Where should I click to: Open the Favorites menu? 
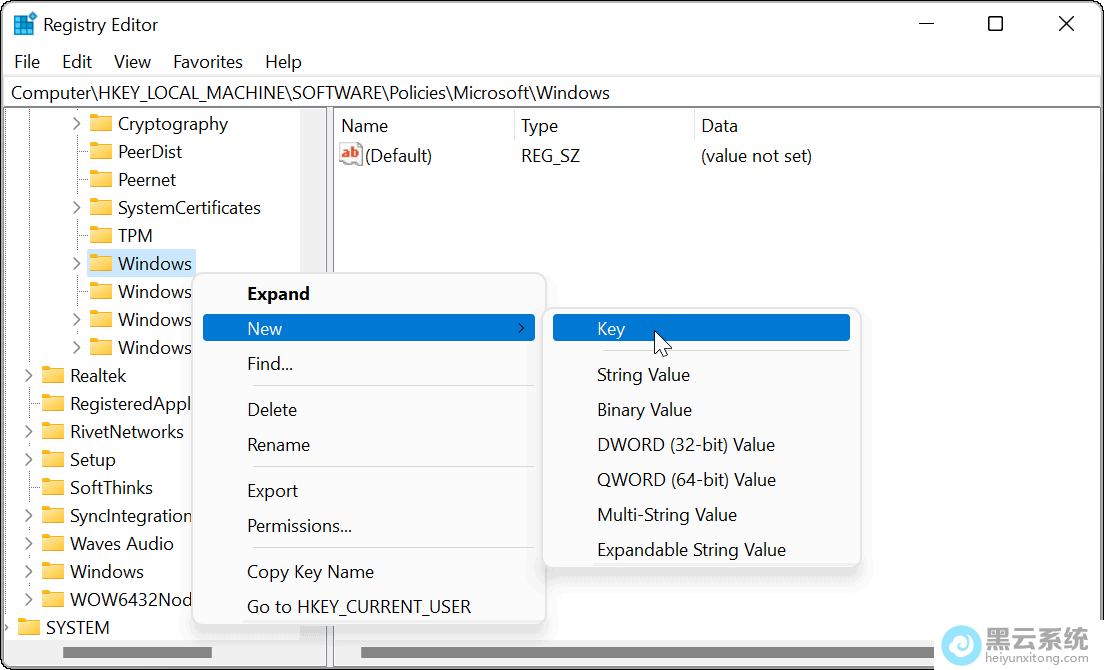pyautogui.click(x=207, y=62)
